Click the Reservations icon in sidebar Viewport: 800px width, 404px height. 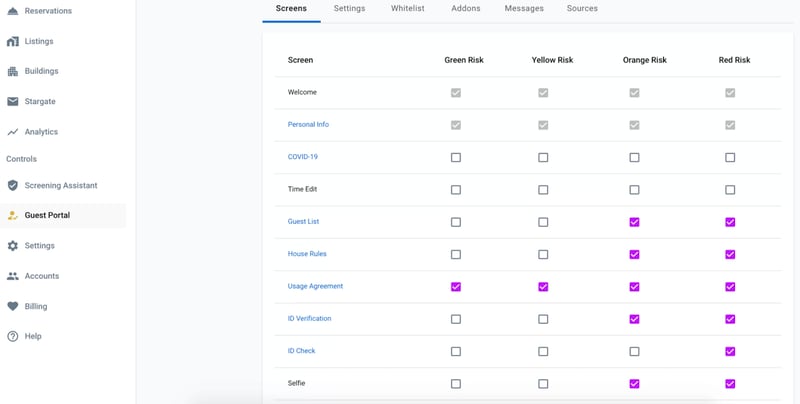click(x=13, y=10)
